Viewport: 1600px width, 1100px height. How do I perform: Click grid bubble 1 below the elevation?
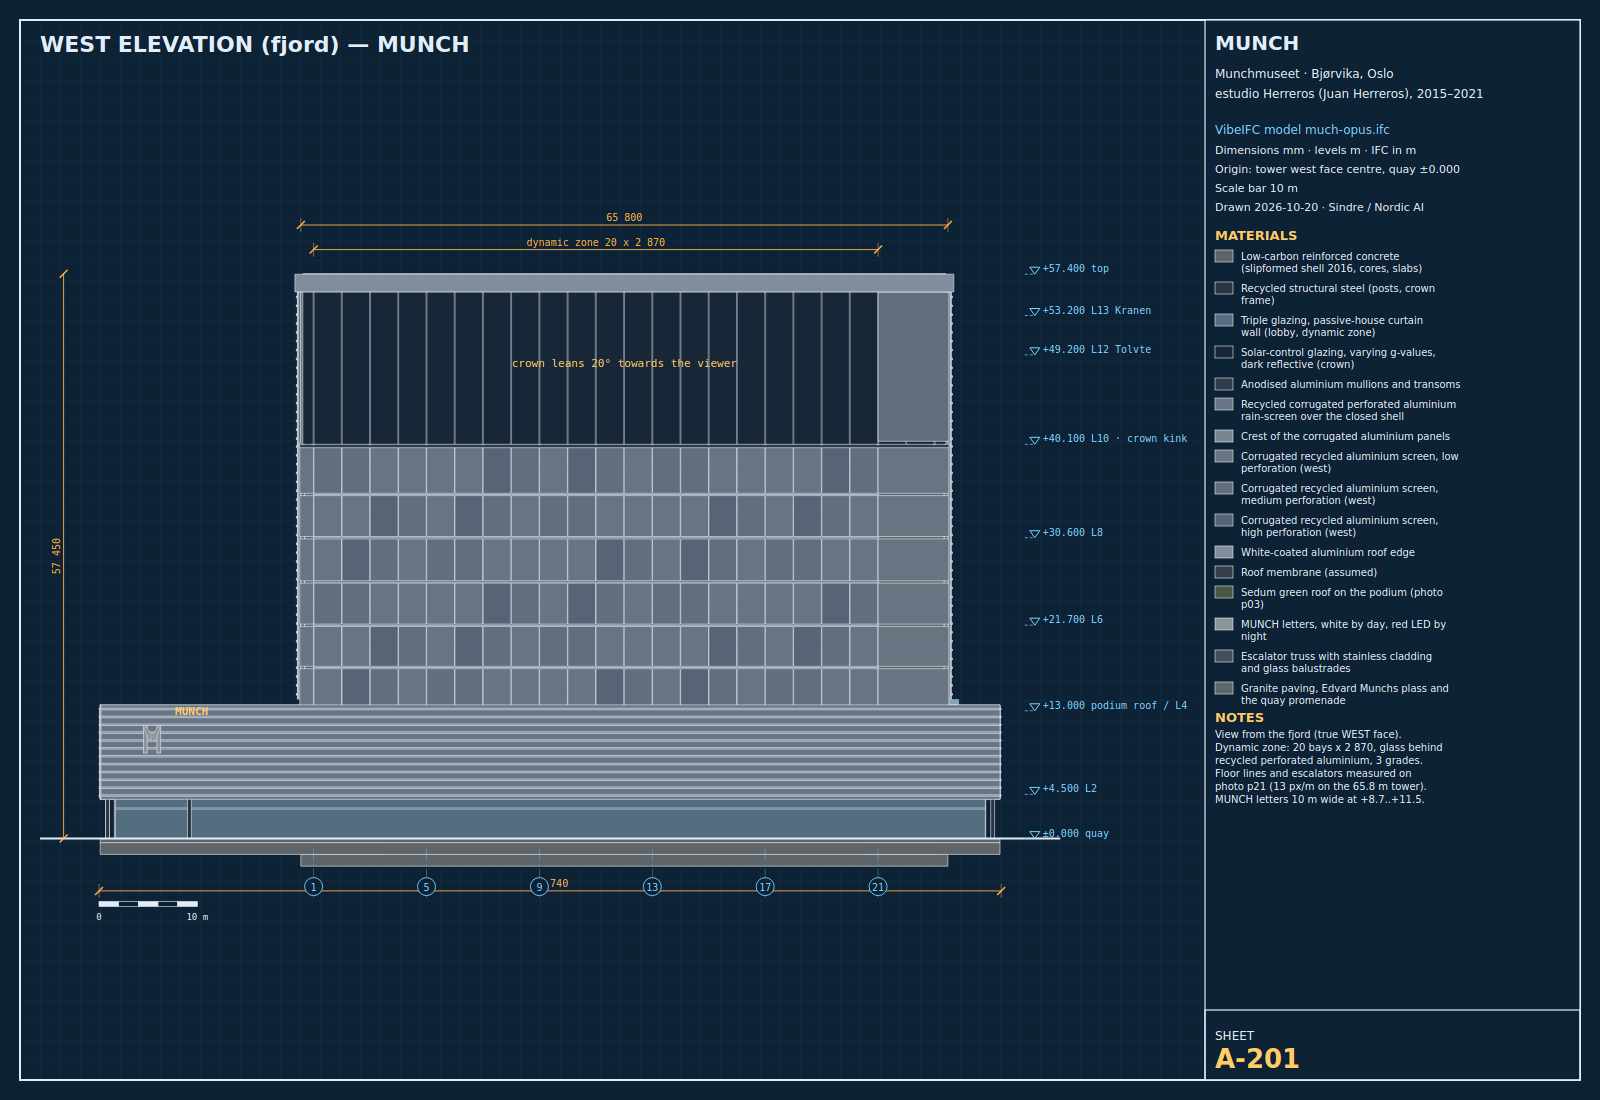coord(313,887)
